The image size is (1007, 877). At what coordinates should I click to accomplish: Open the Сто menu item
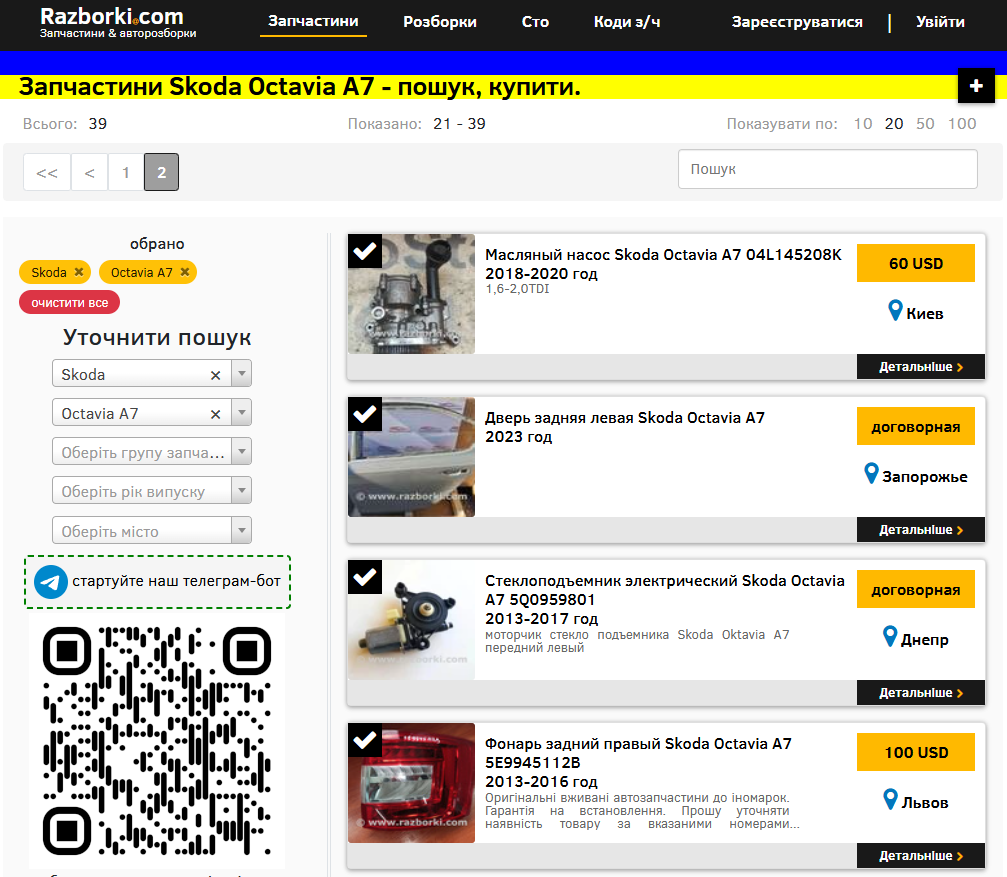point(535,22)
